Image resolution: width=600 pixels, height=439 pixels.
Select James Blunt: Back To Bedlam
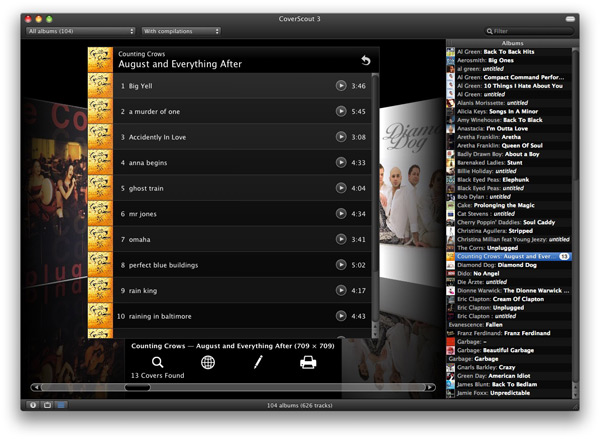(x=509, y=384)
